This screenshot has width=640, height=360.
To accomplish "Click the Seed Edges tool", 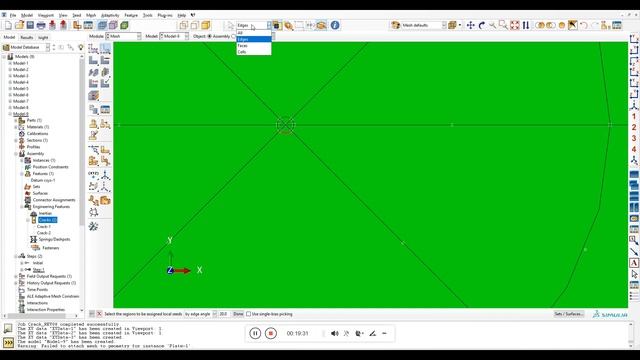I will 105,49.
